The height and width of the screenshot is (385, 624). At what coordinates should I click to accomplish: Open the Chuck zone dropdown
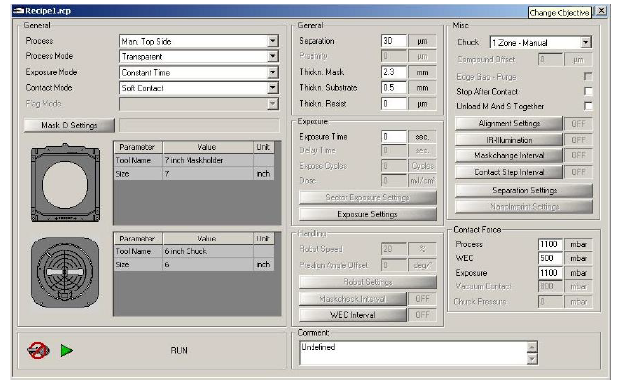point(586,42)
